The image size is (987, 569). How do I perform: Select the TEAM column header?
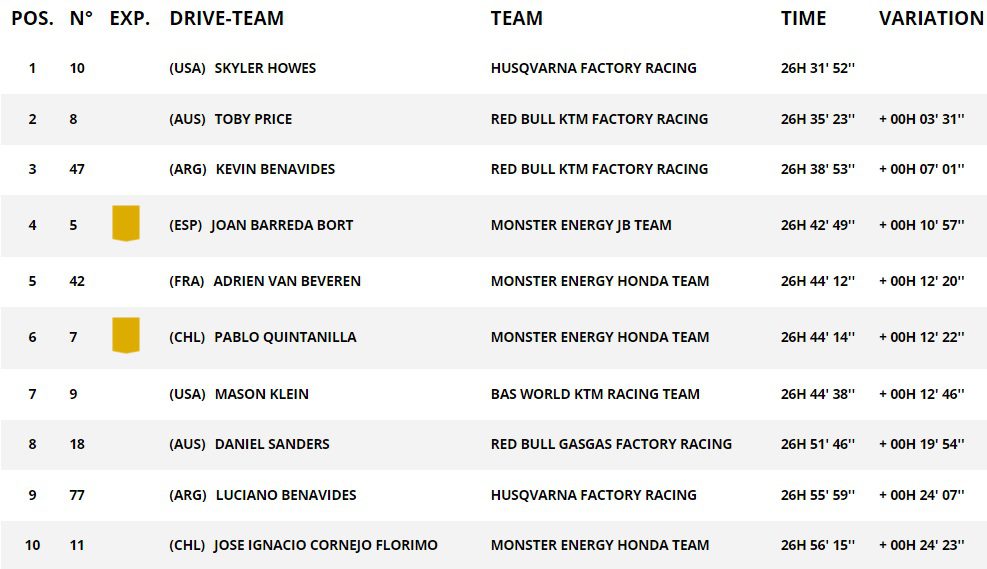point(516,18)
